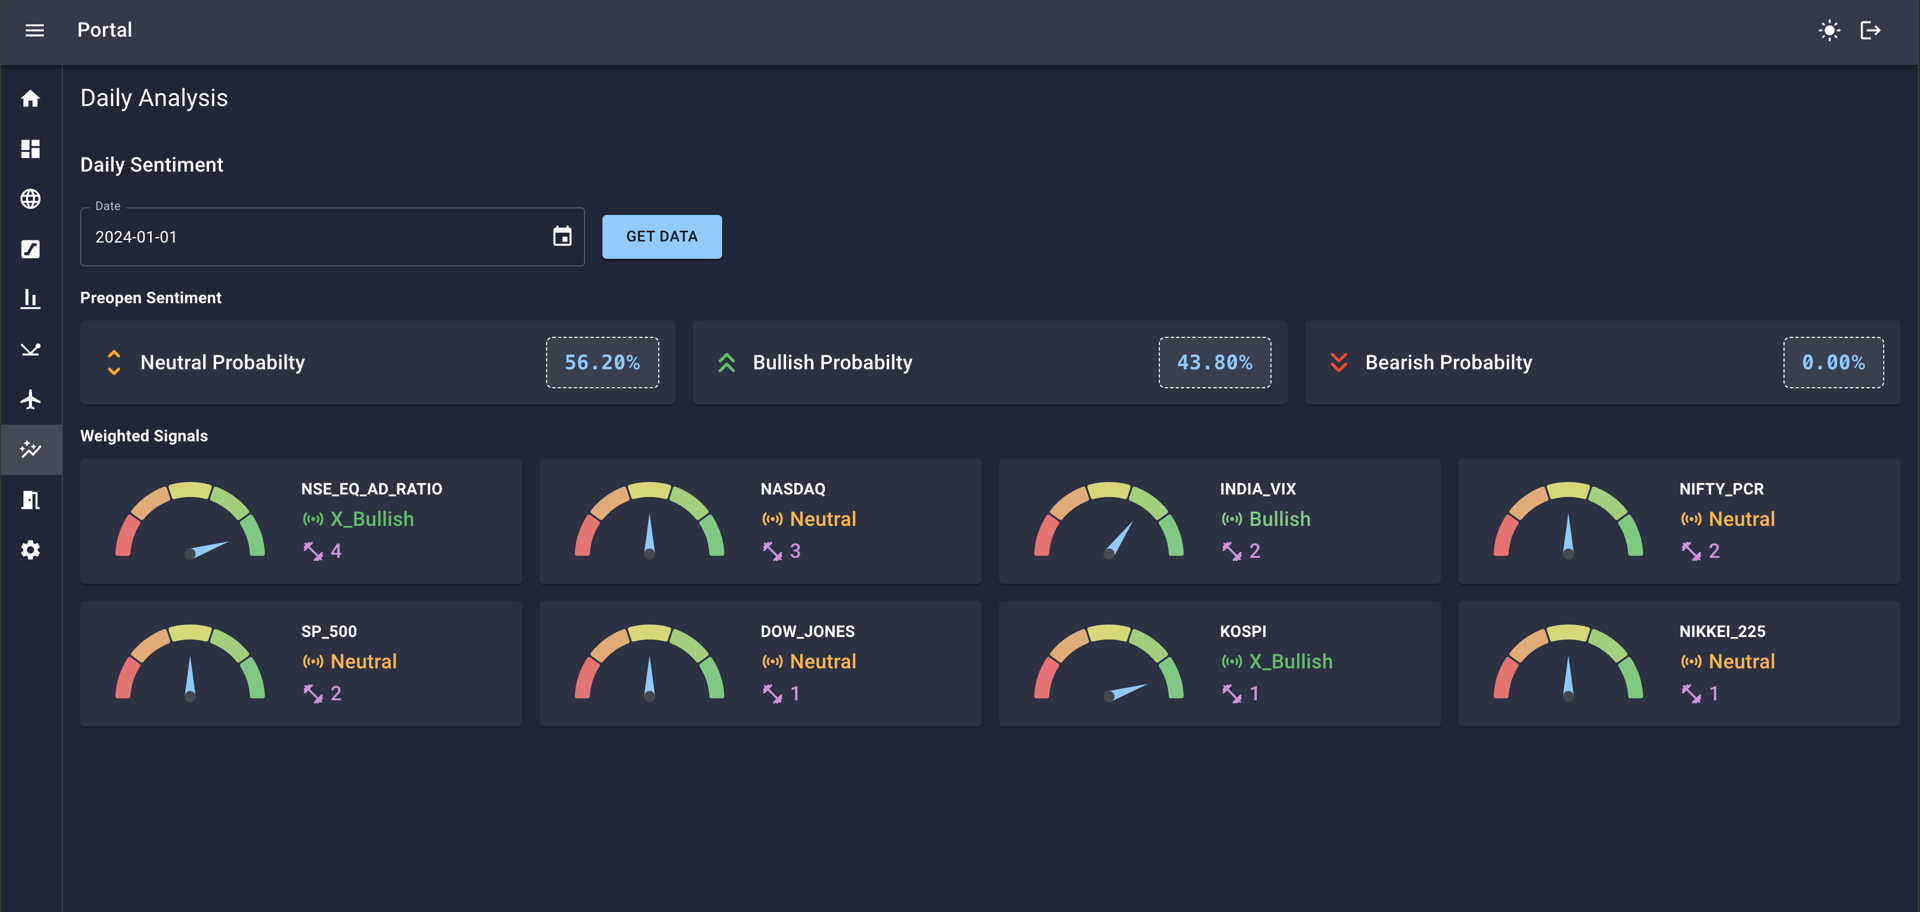Open the dashboard grid icon

coord(31,149)
